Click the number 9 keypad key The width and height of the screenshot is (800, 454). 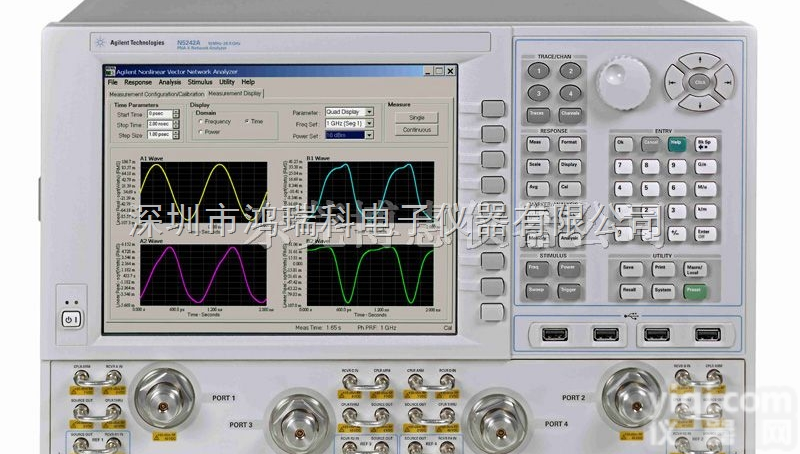coord(677,167)
